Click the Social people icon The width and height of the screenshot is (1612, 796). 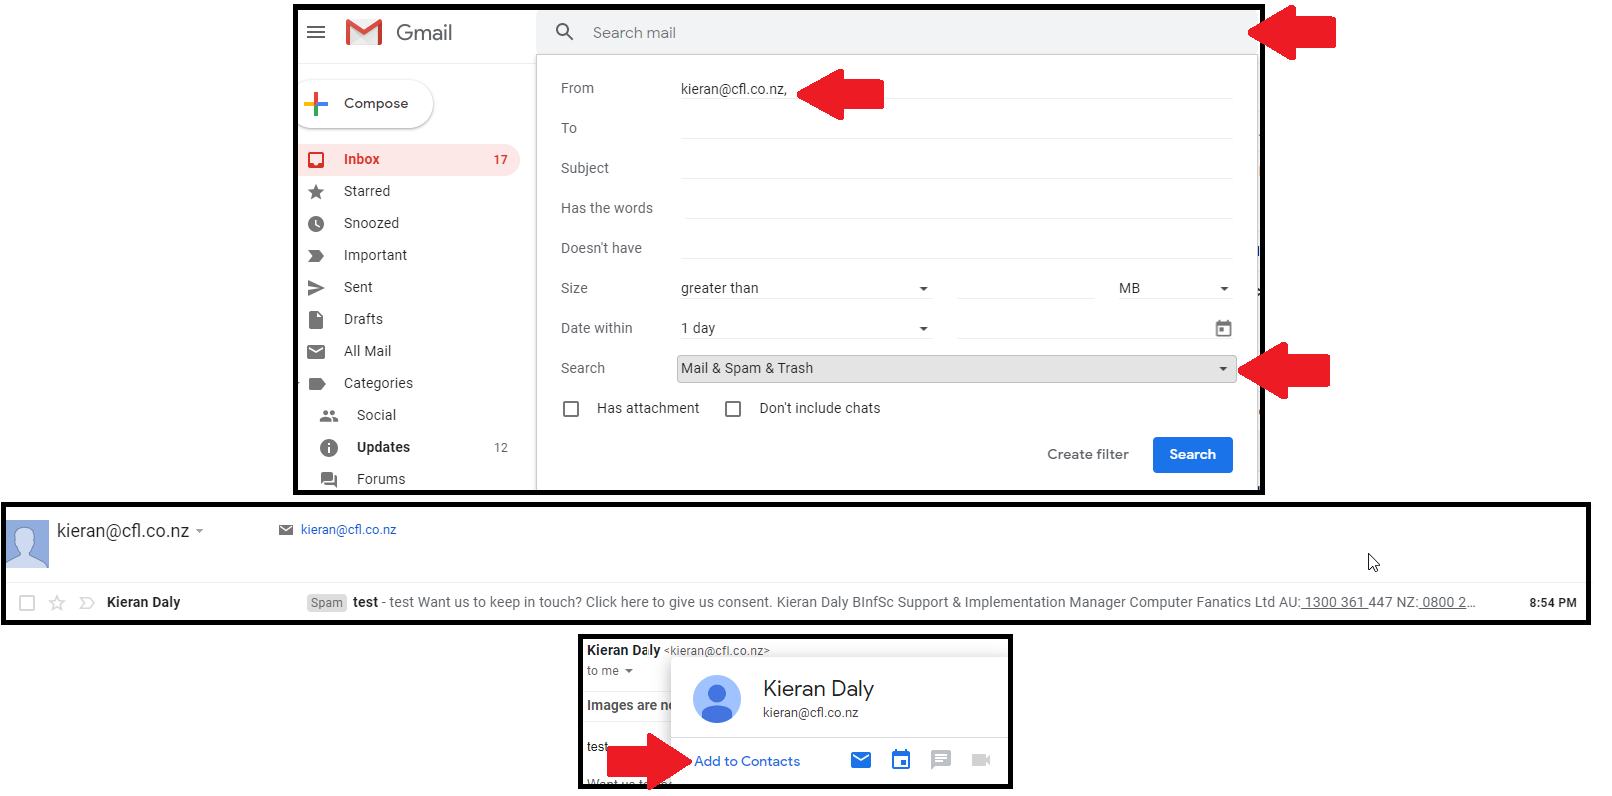pyautogui.click(x=329, y=415)
